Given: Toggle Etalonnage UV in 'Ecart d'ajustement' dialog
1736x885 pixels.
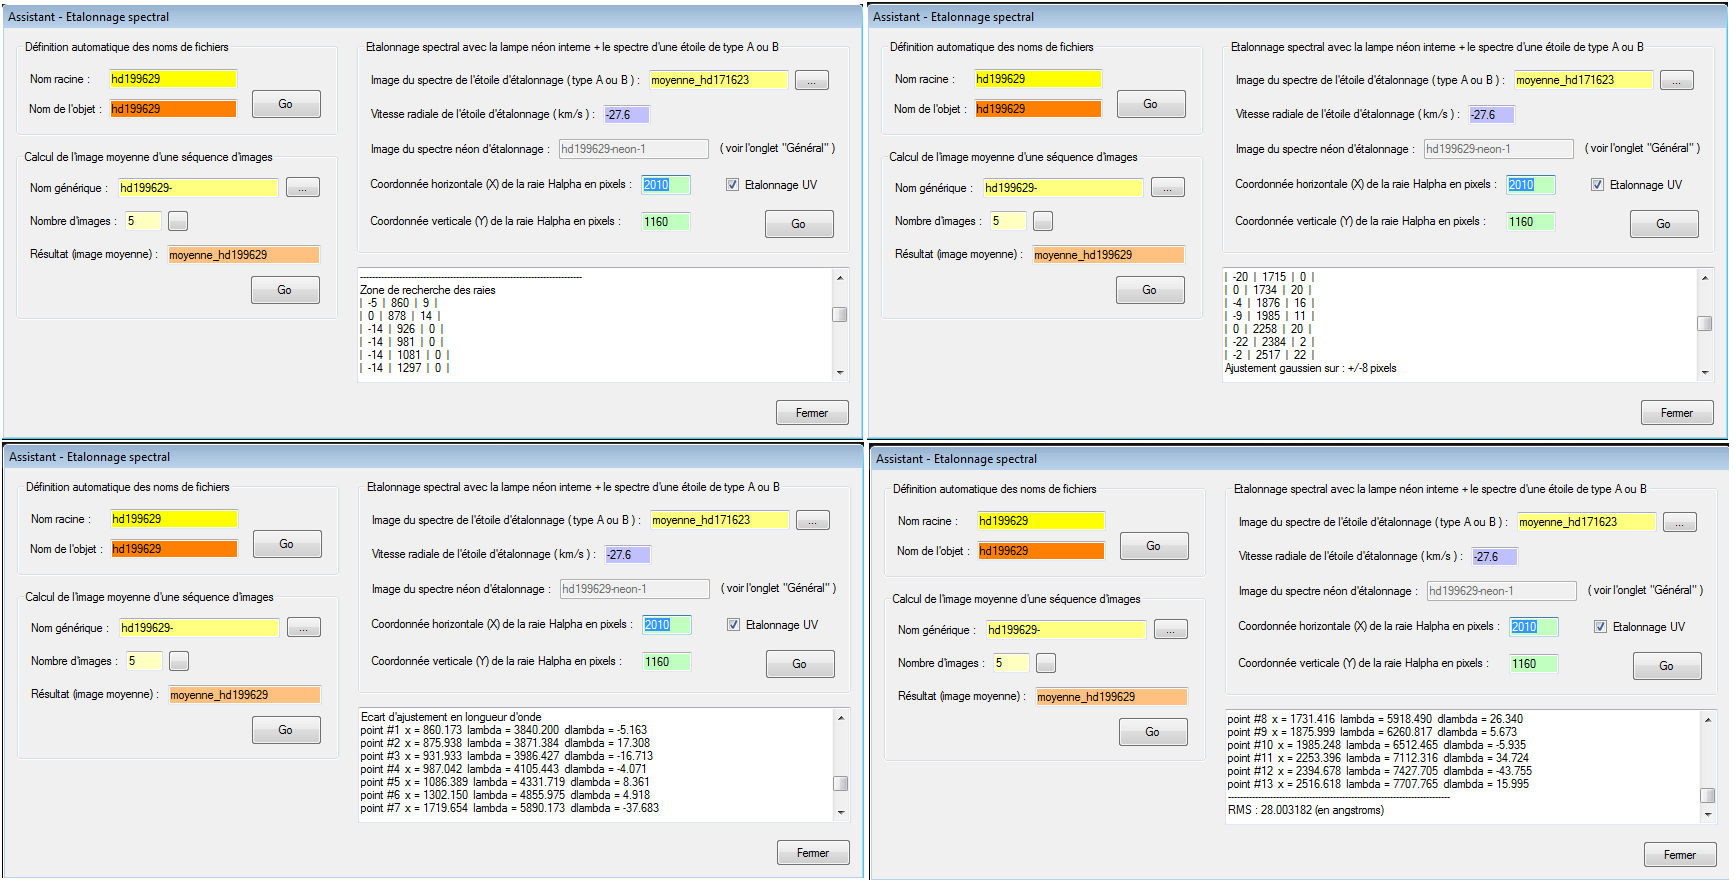Looking at the screenshot, I should click(734, 625).
